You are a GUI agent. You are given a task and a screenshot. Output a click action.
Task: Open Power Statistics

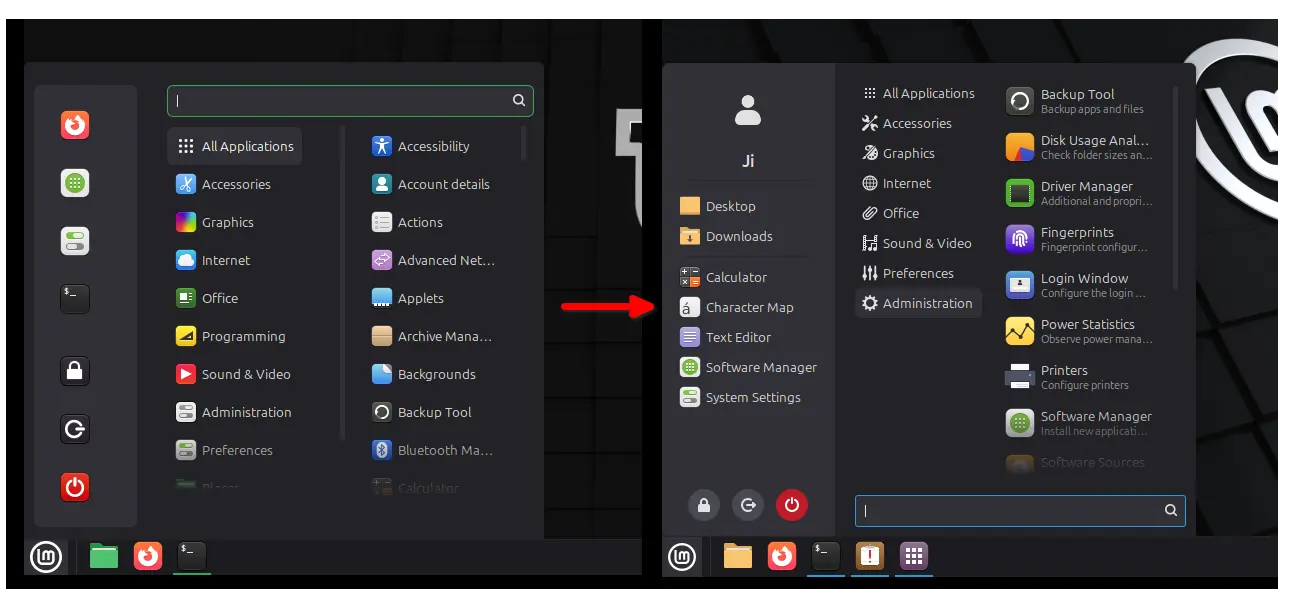1080,331
